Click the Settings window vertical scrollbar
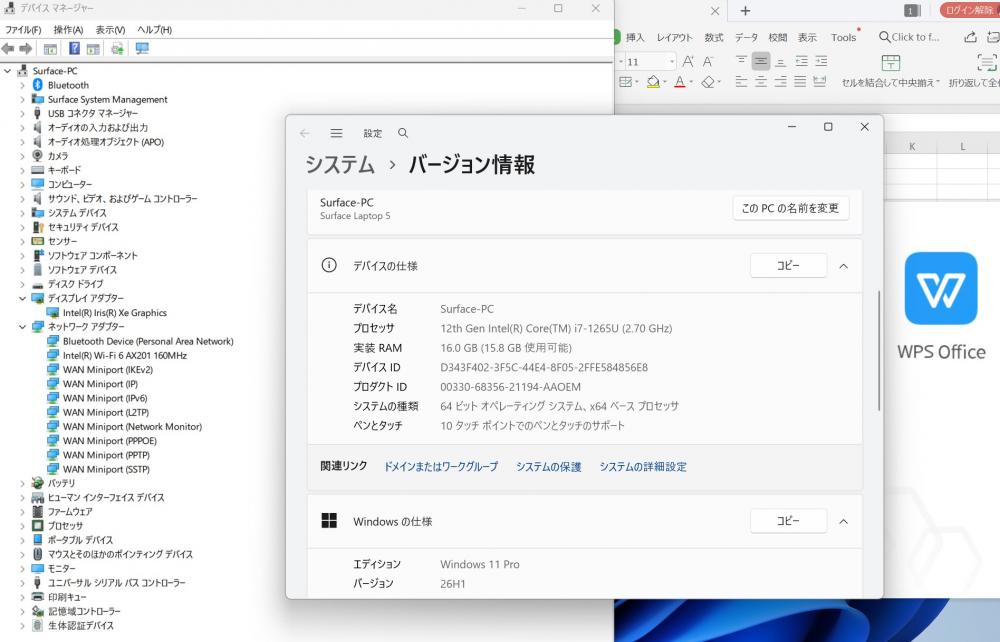The width and height of the screenshot is (1000, 642). click(879, 351)
